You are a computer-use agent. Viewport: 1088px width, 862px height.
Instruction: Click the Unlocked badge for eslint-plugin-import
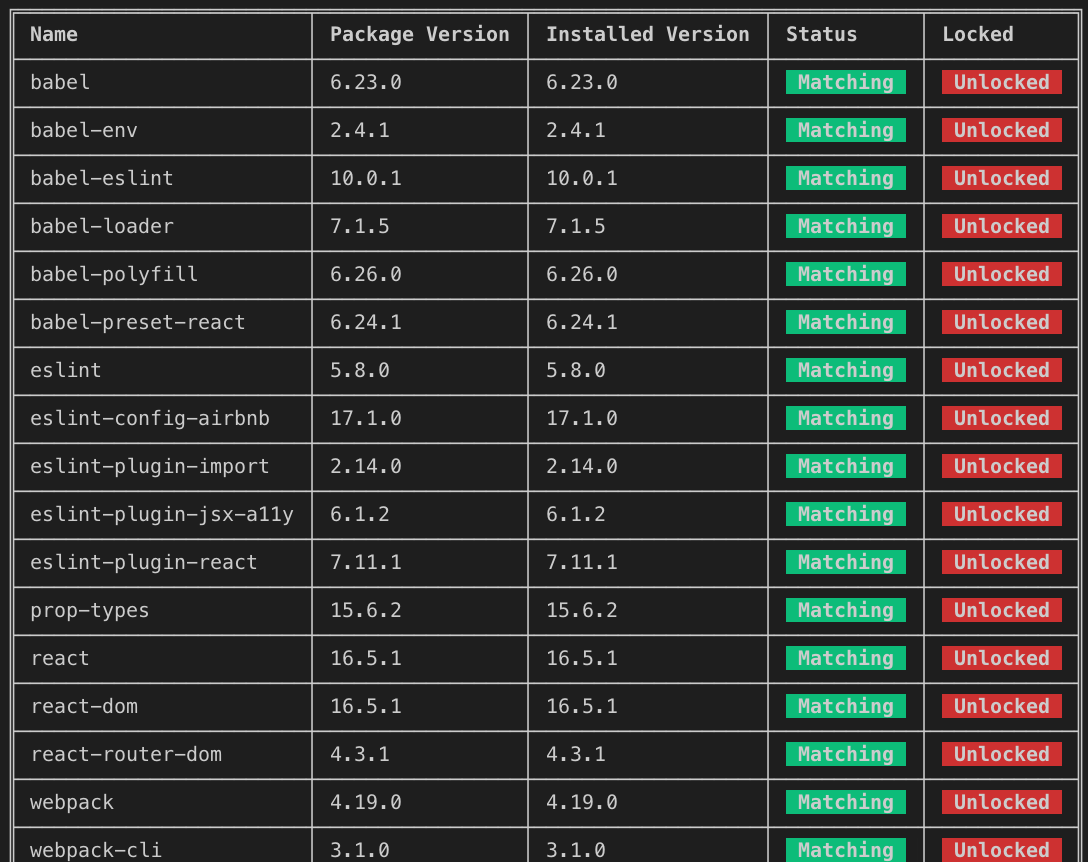(x=1002, y=466)
